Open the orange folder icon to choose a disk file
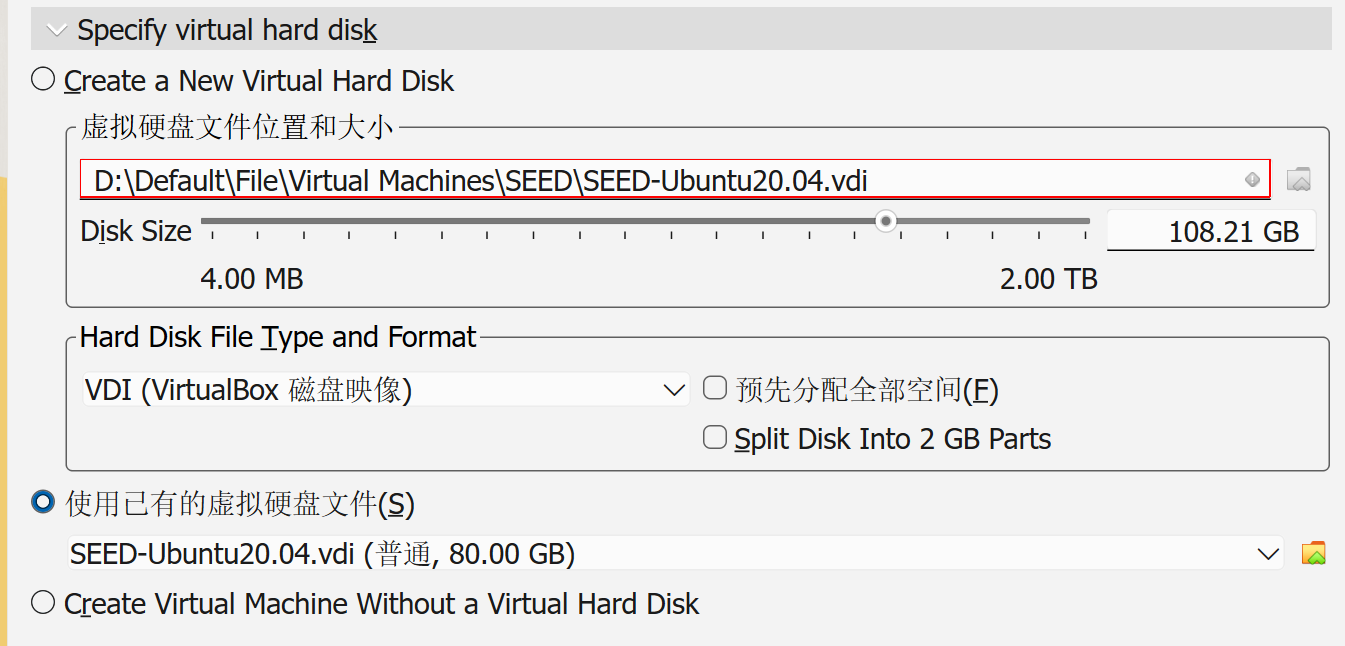 1313,553
